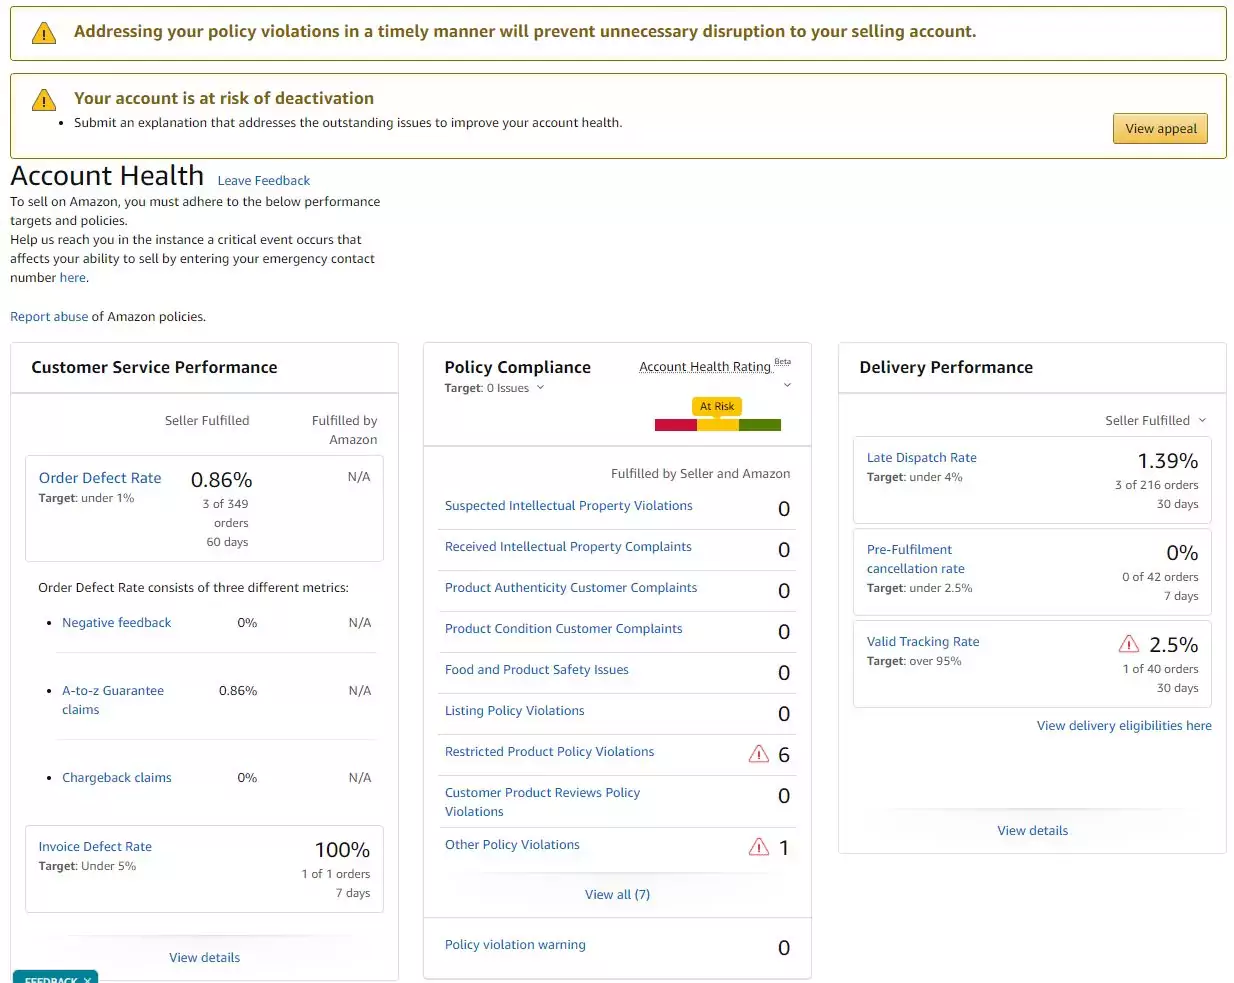
Task: Open the Report abuse link
Action: coord(49,317)
